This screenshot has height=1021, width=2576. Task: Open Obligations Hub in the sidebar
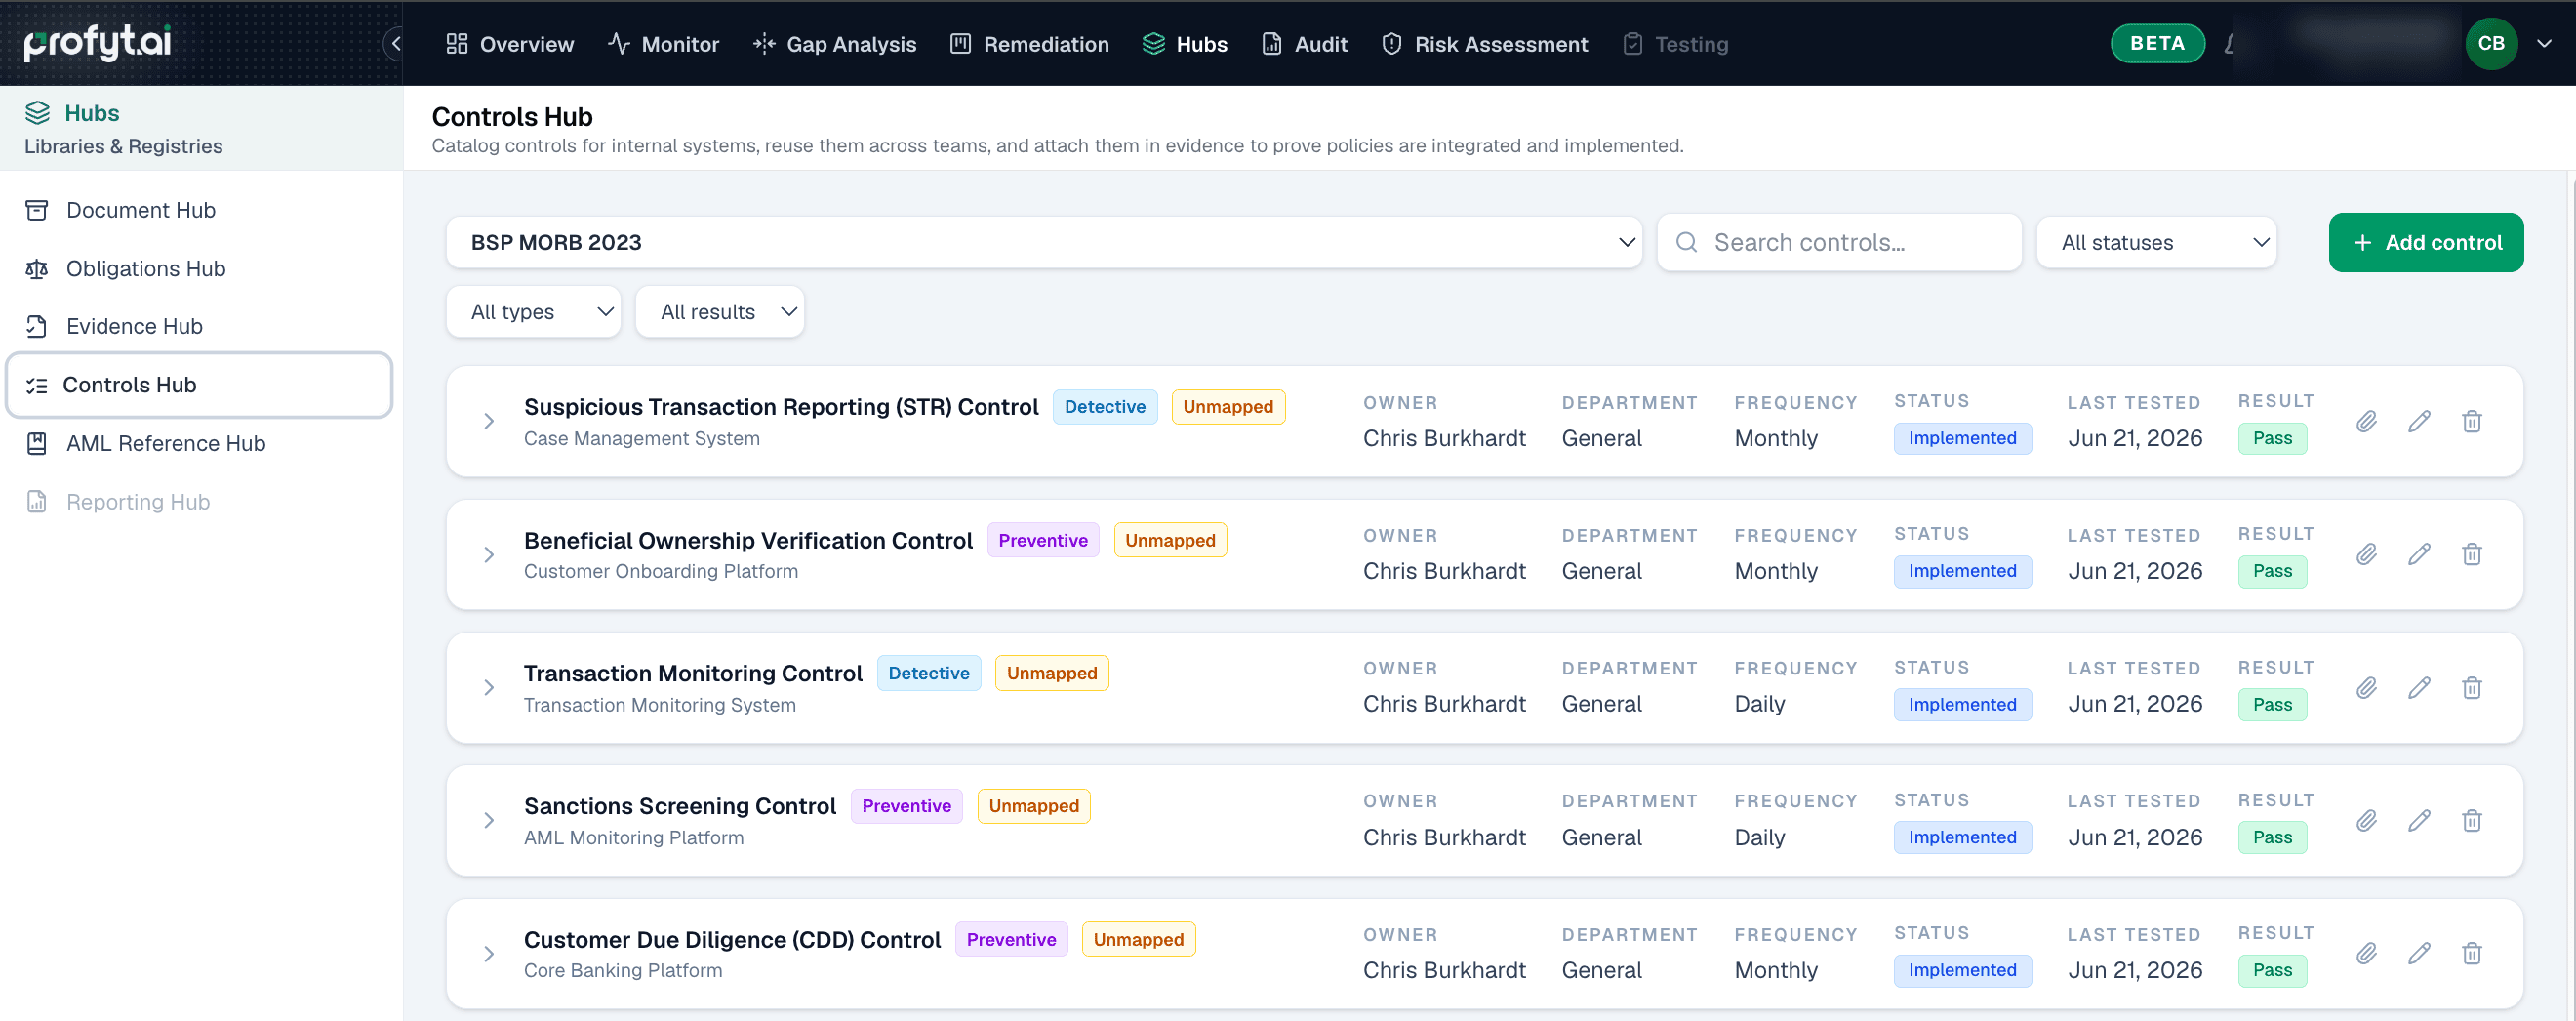click(200, 268)
